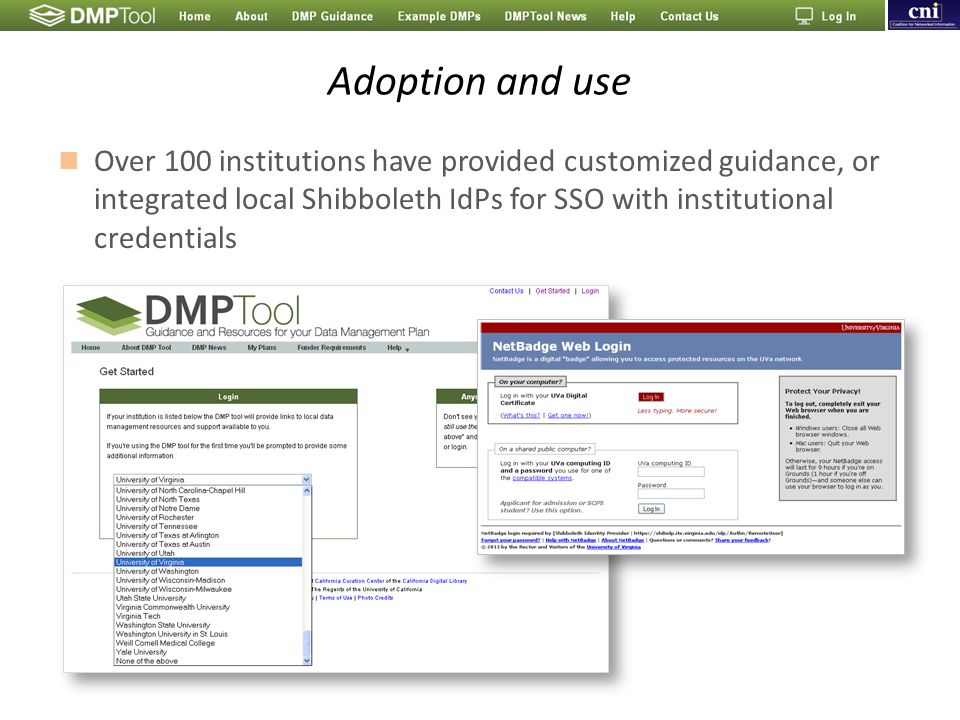Choose Yale University
Viewport: 960px width, 720px height.
click(141, 652)
